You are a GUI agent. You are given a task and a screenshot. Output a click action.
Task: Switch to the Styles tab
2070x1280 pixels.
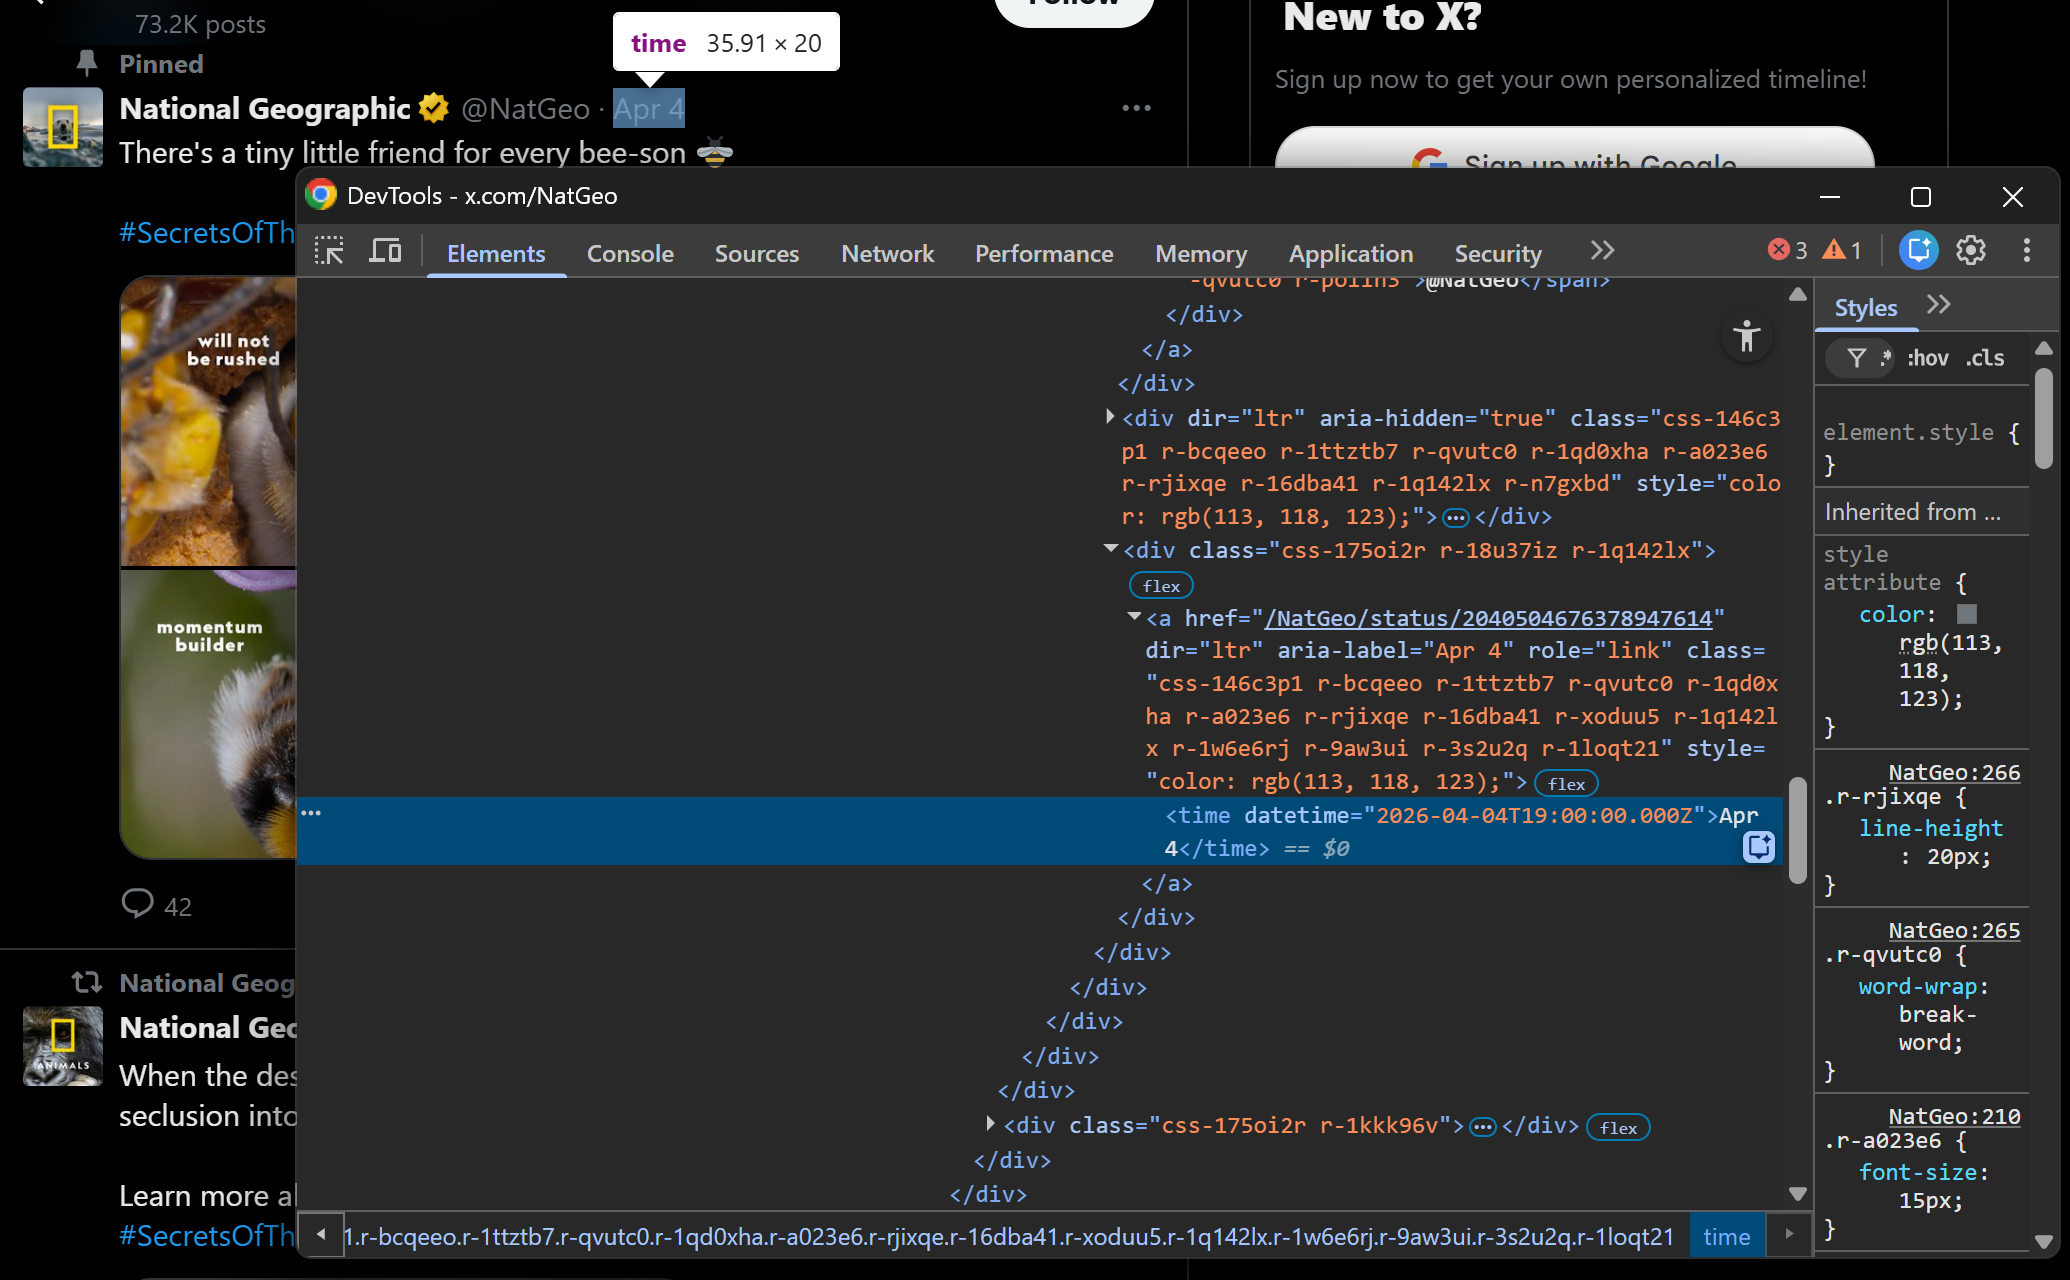click(x=1866, y=308)
